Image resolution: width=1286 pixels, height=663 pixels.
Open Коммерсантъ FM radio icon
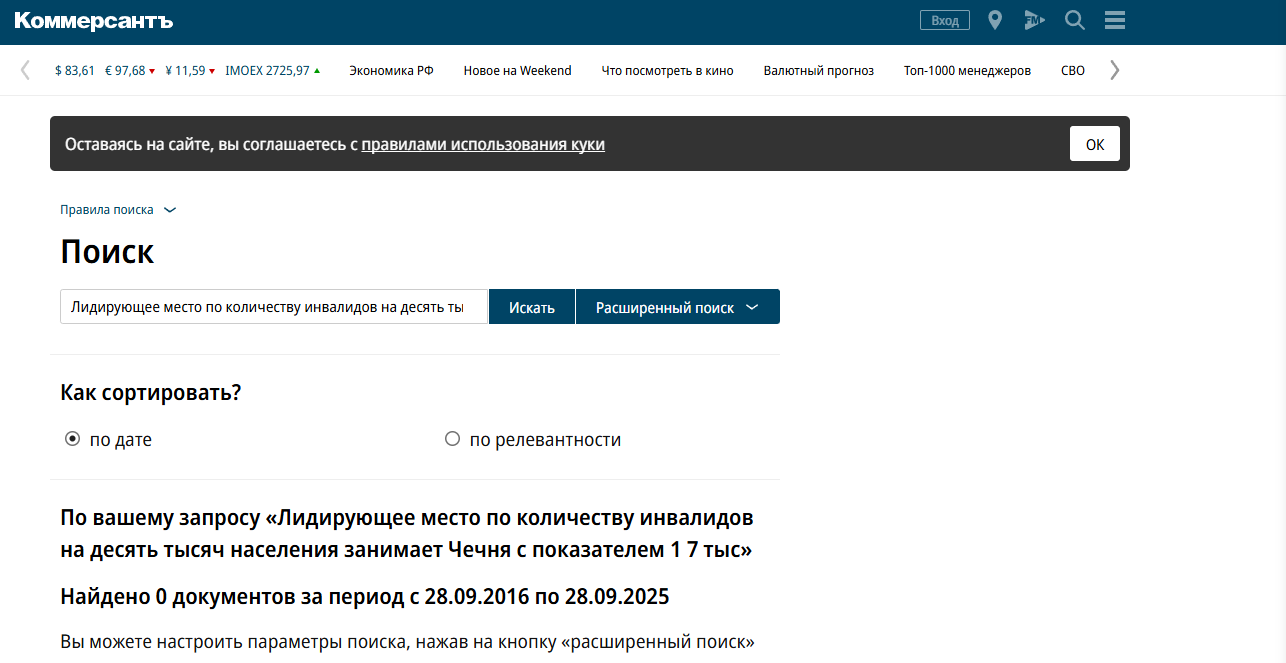click(1034, 20)
